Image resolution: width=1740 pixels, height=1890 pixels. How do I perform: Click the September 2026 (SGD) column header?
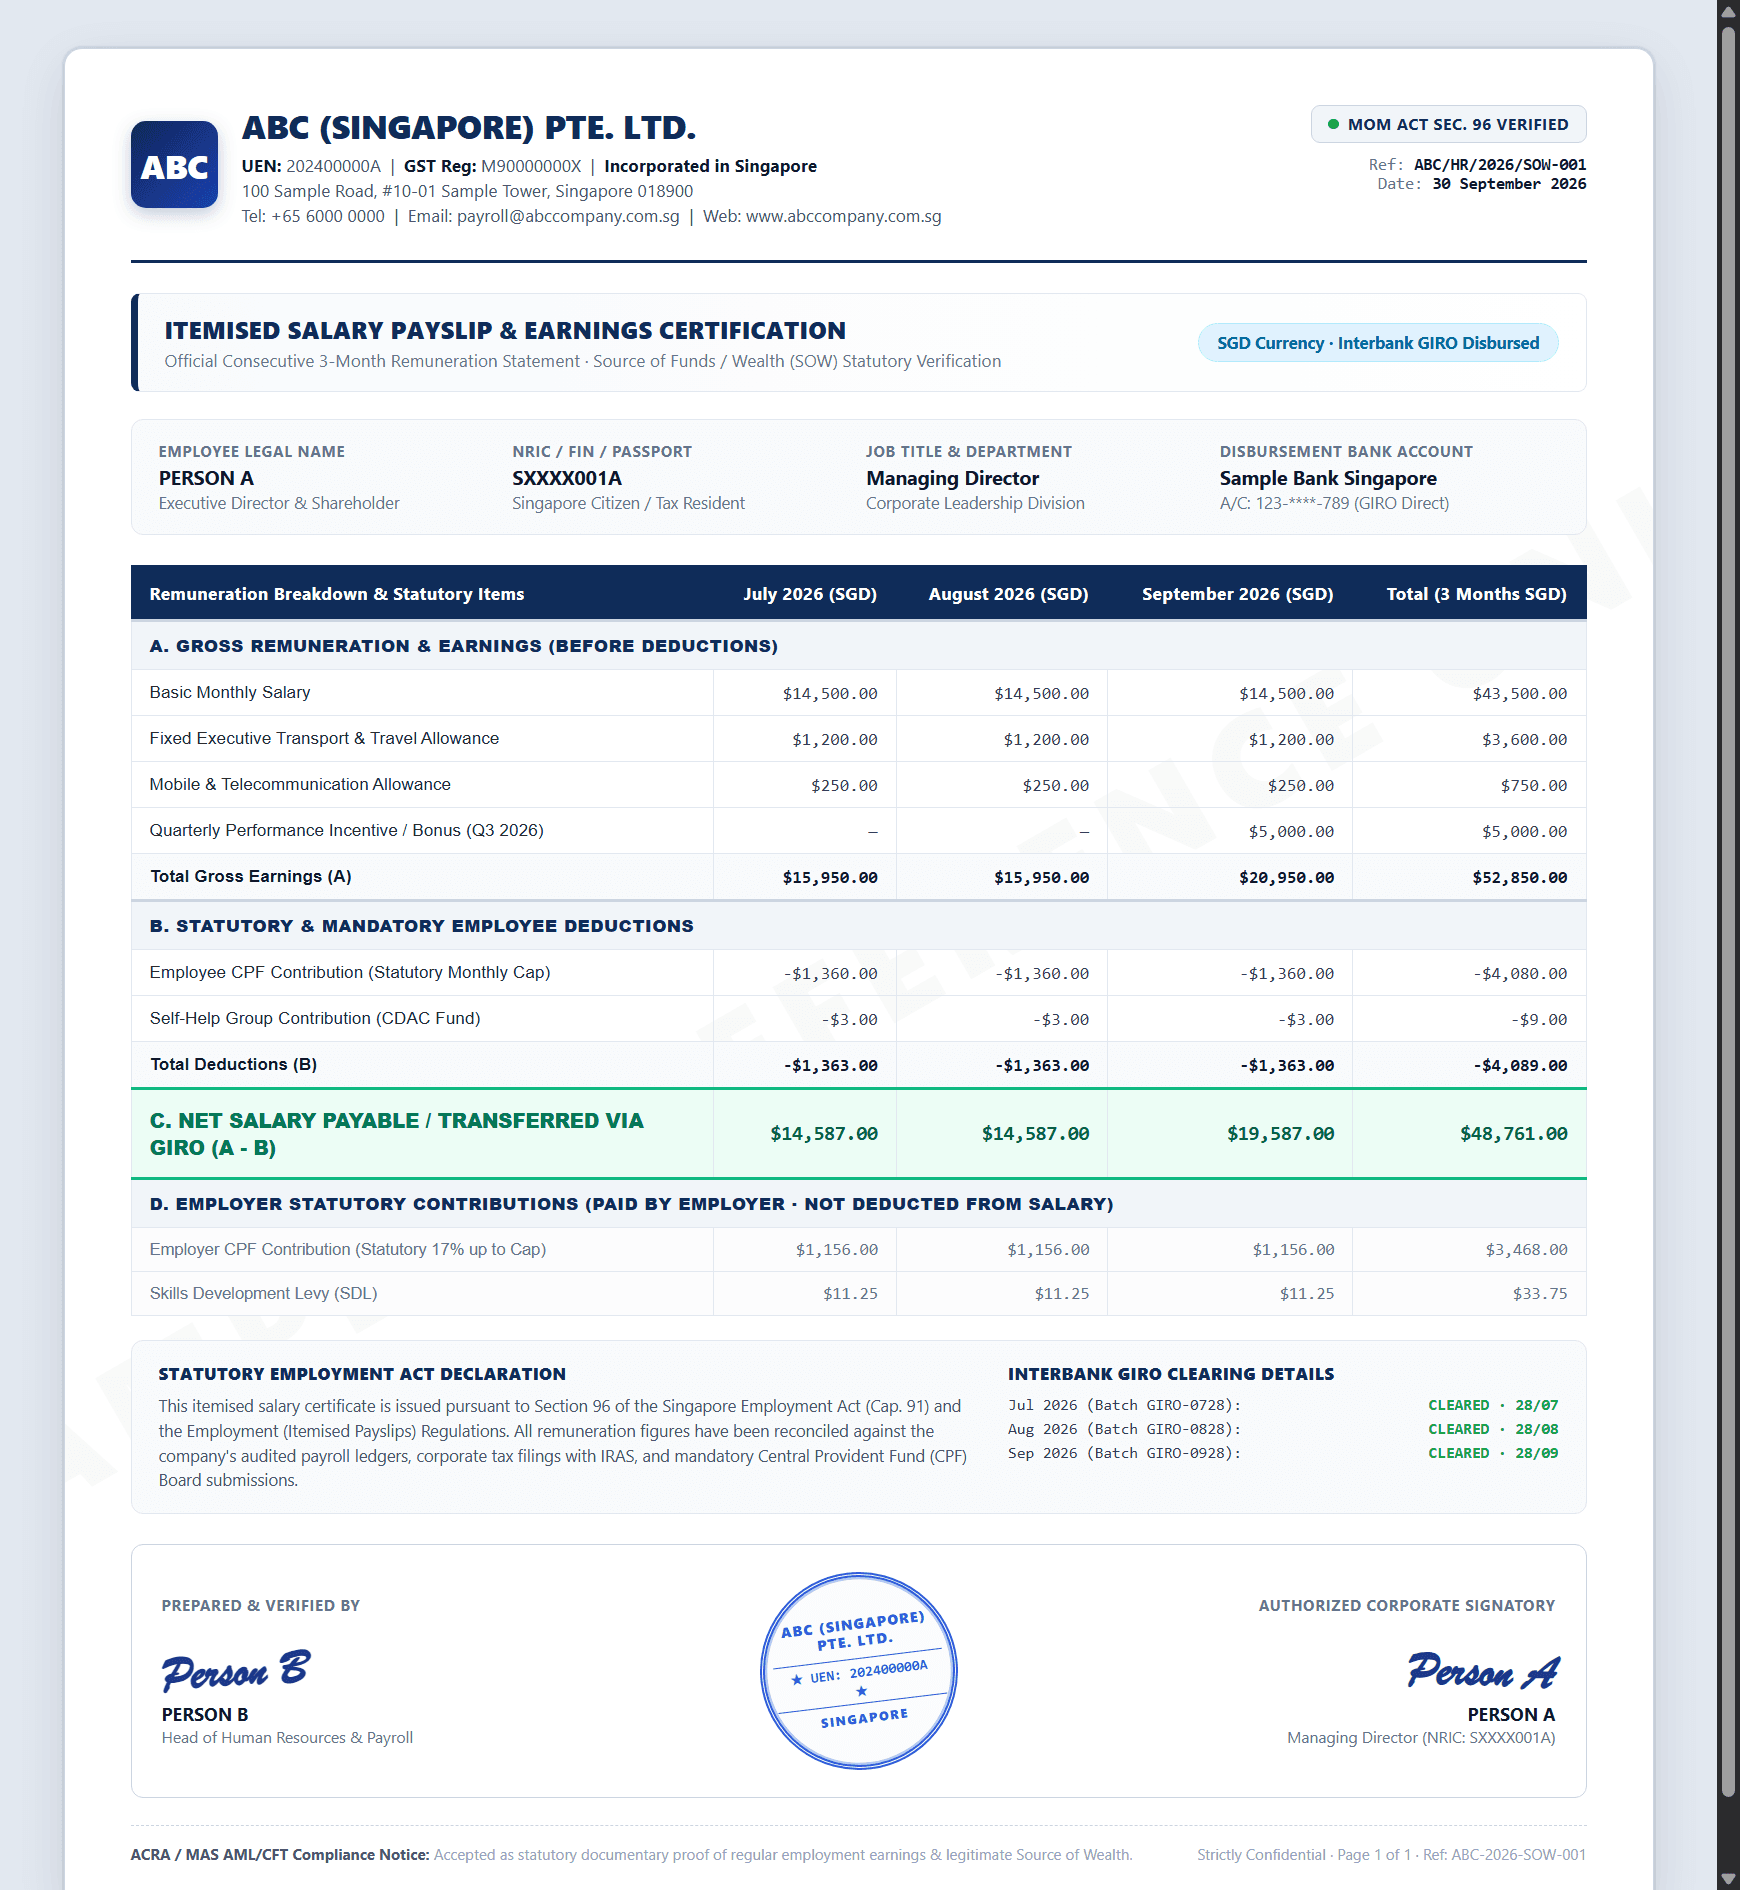(1238, 594)
